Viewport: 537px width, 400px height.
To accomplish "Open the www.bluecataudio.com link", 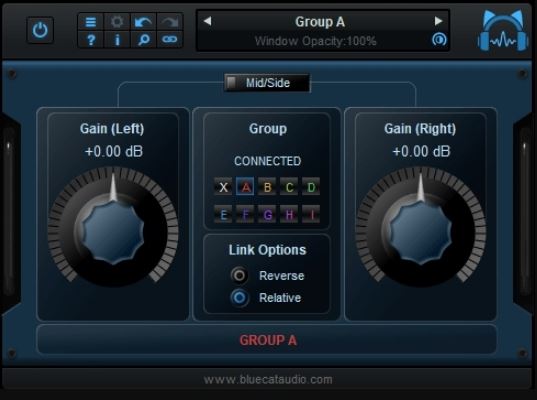I will click(x=268, y=379).
